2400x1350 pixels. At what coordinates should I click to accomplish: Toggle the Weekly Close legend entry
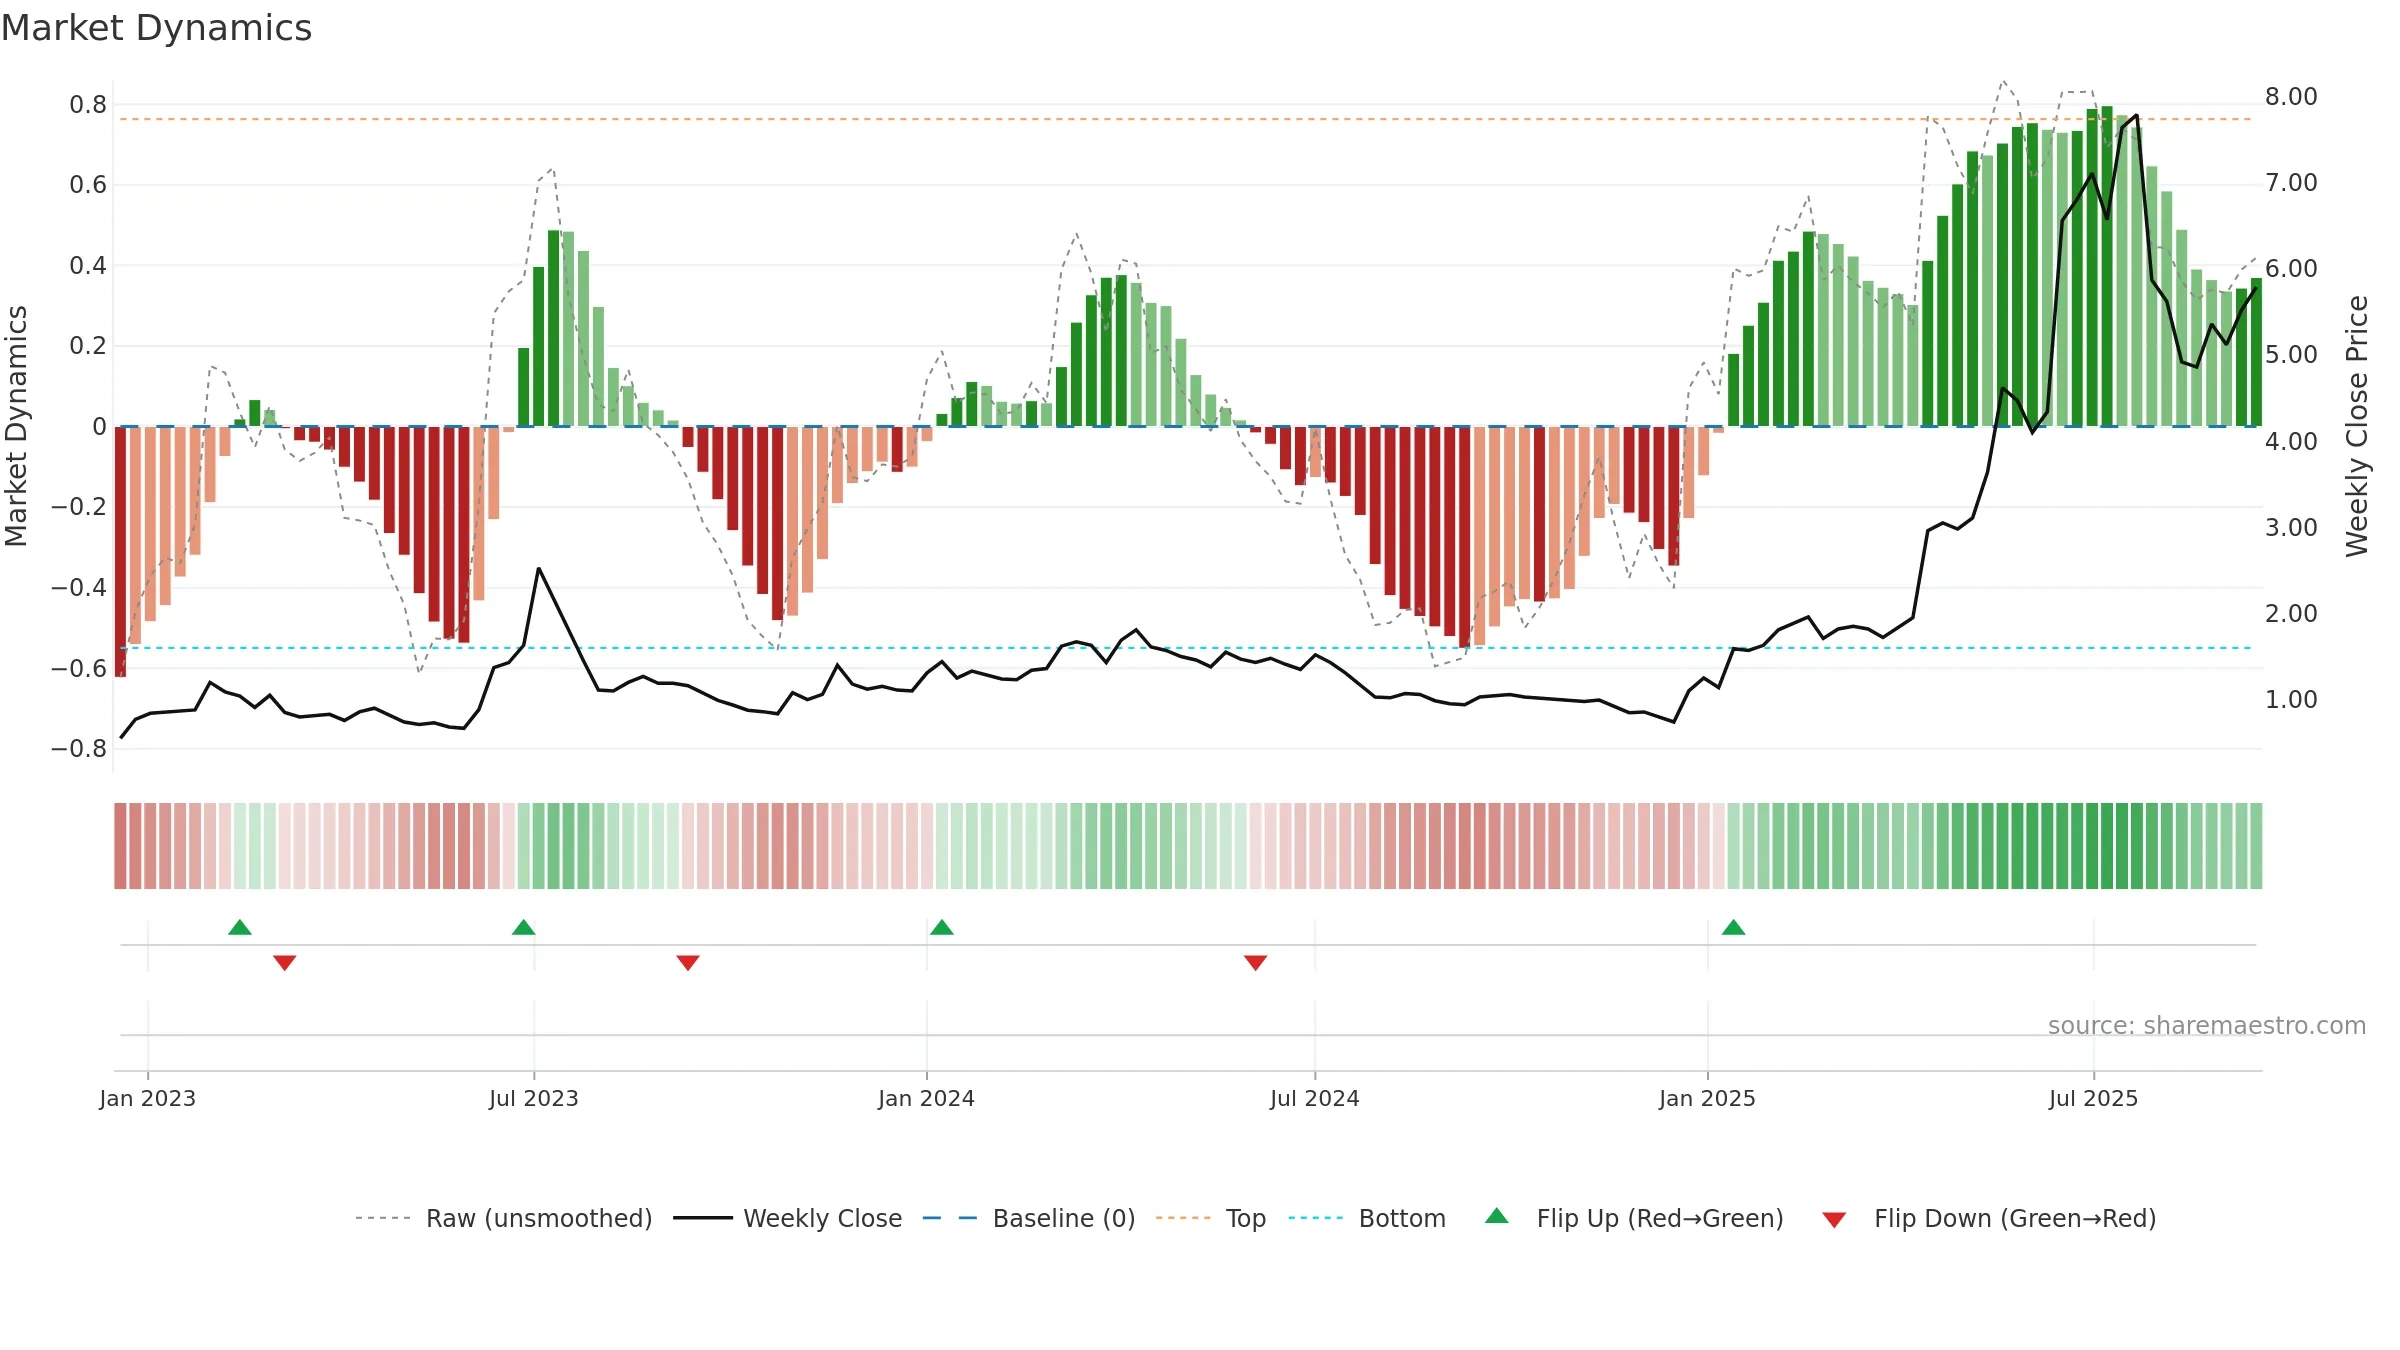pos(787,1218)
